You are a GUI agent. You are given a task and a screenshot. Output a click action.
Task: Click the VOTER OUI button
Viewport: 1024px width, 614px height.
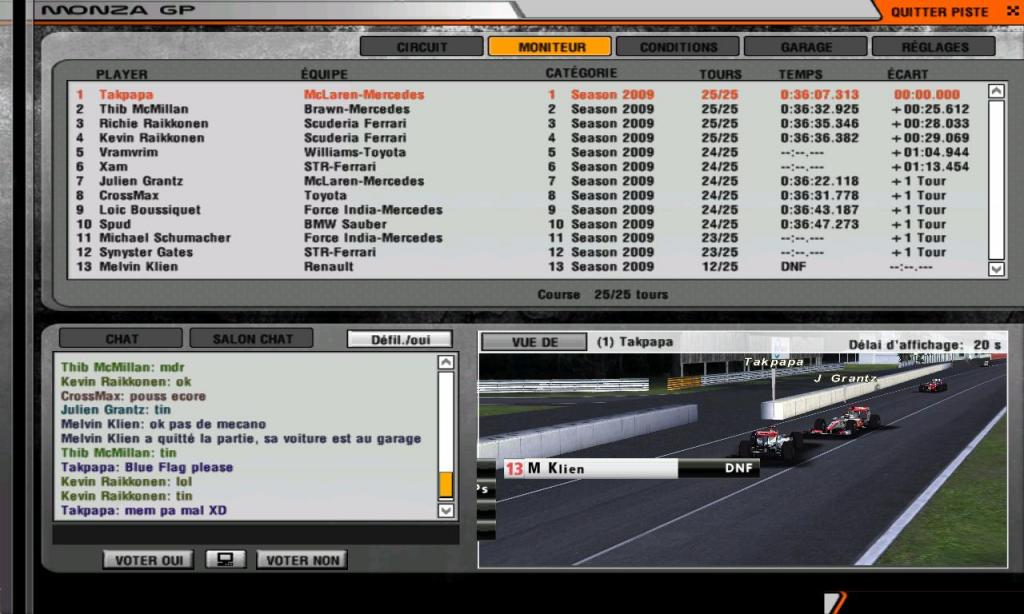(x=148, y=560)
